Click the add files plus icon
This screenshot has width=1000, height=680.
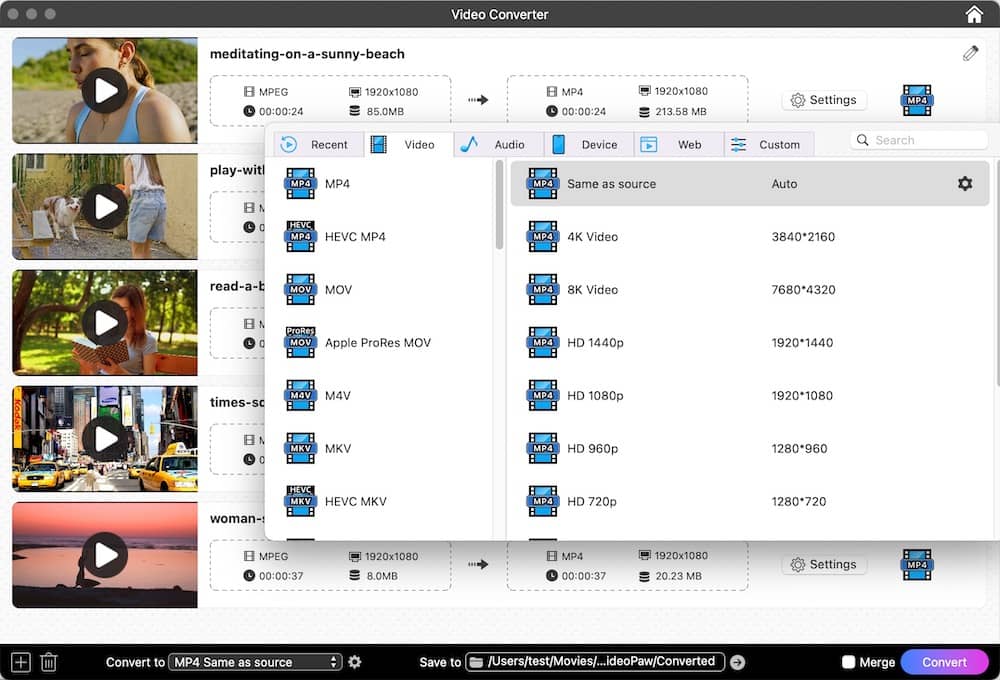click(x=19, y=661)
